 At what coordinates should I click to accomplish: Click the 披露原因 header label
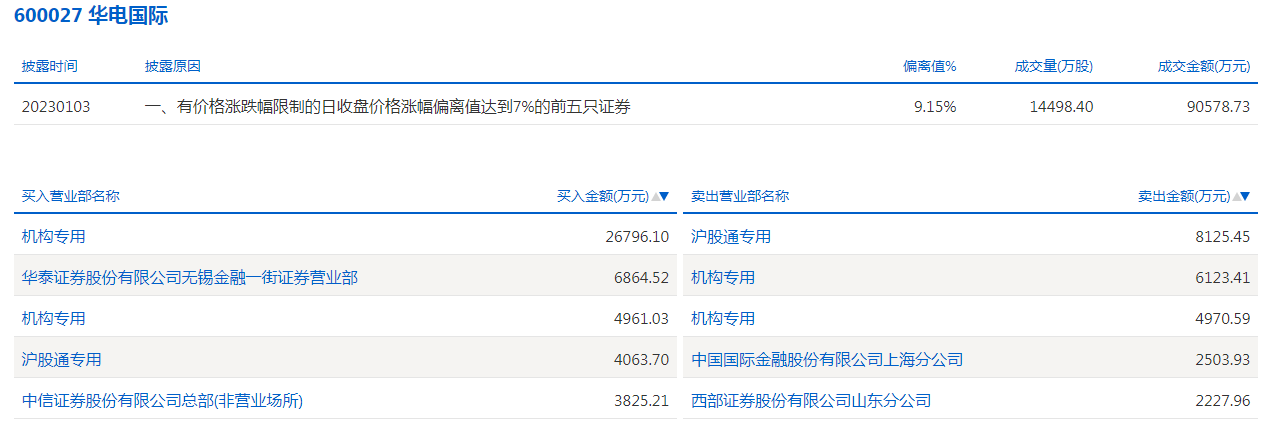point(173,66)
